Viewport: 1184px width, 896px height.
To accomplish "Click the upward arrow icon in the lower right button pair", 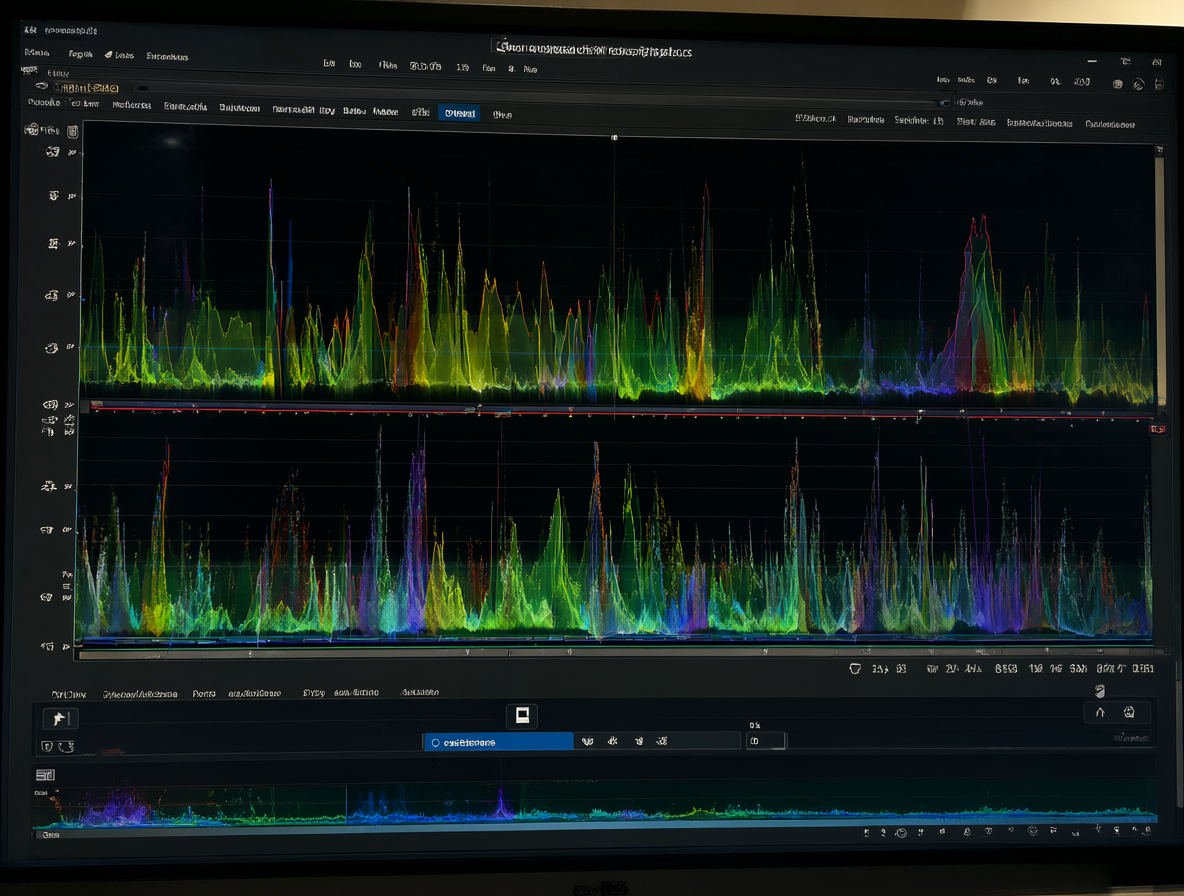I will (1100, 712).
